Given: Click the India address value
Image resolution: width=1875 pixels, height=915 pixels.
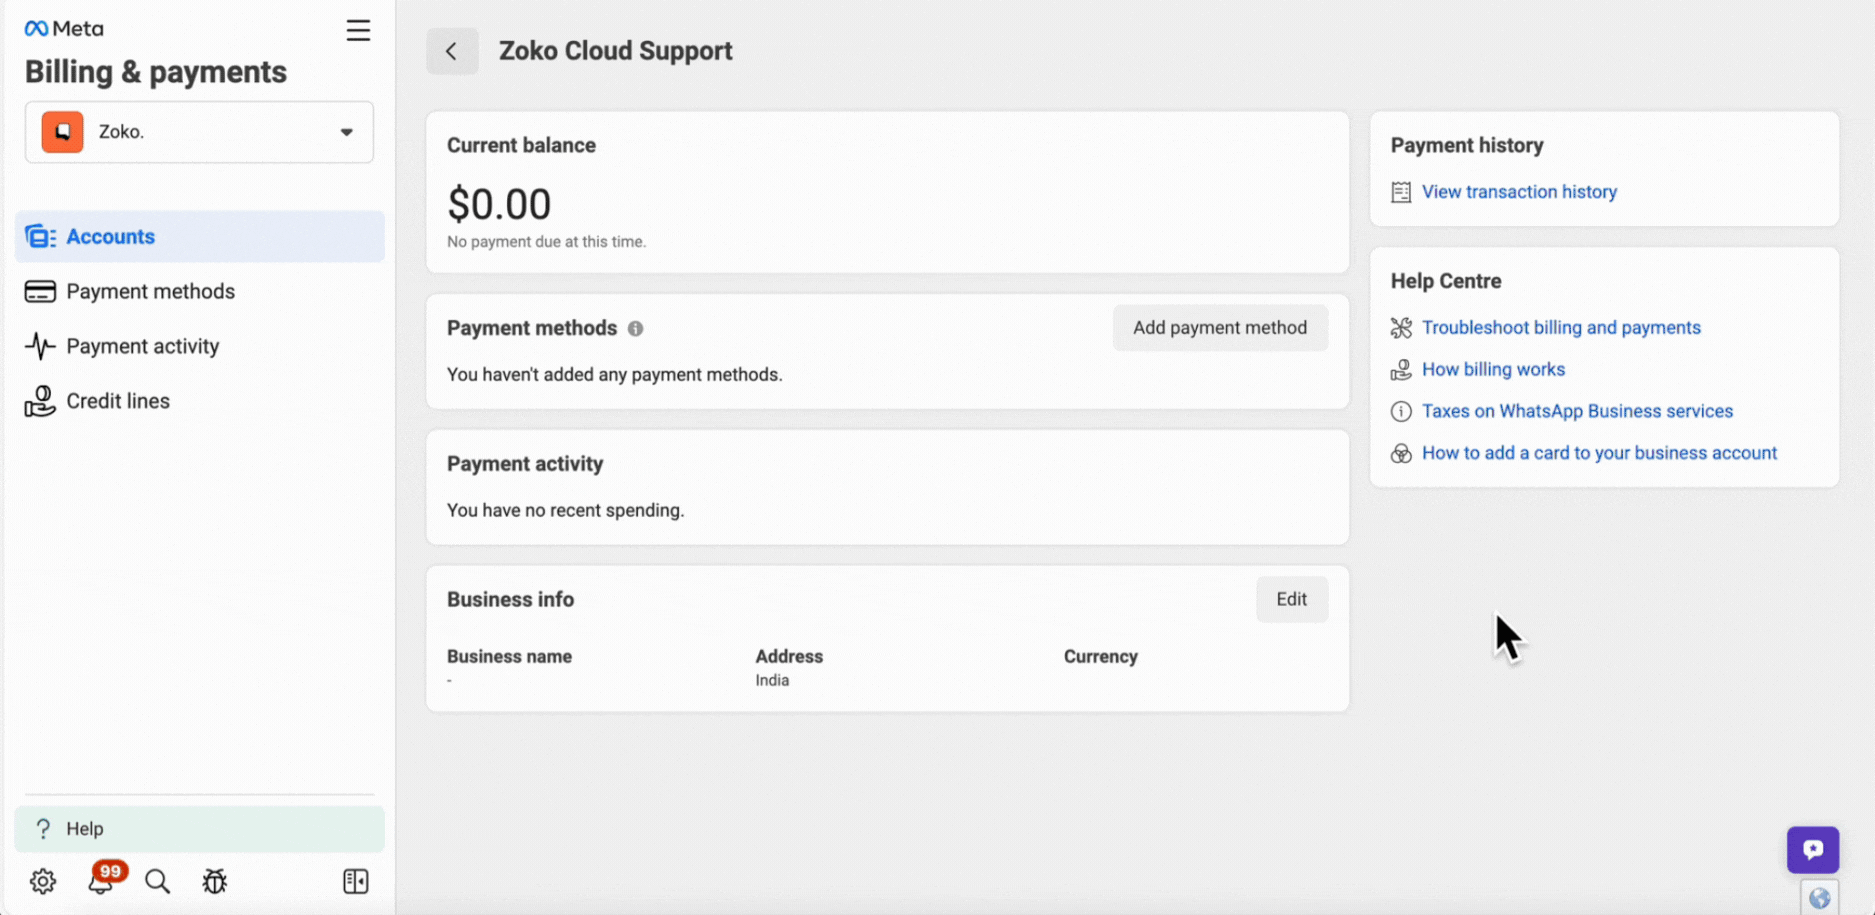Looking at the screenshot, I should coord(772,680).
